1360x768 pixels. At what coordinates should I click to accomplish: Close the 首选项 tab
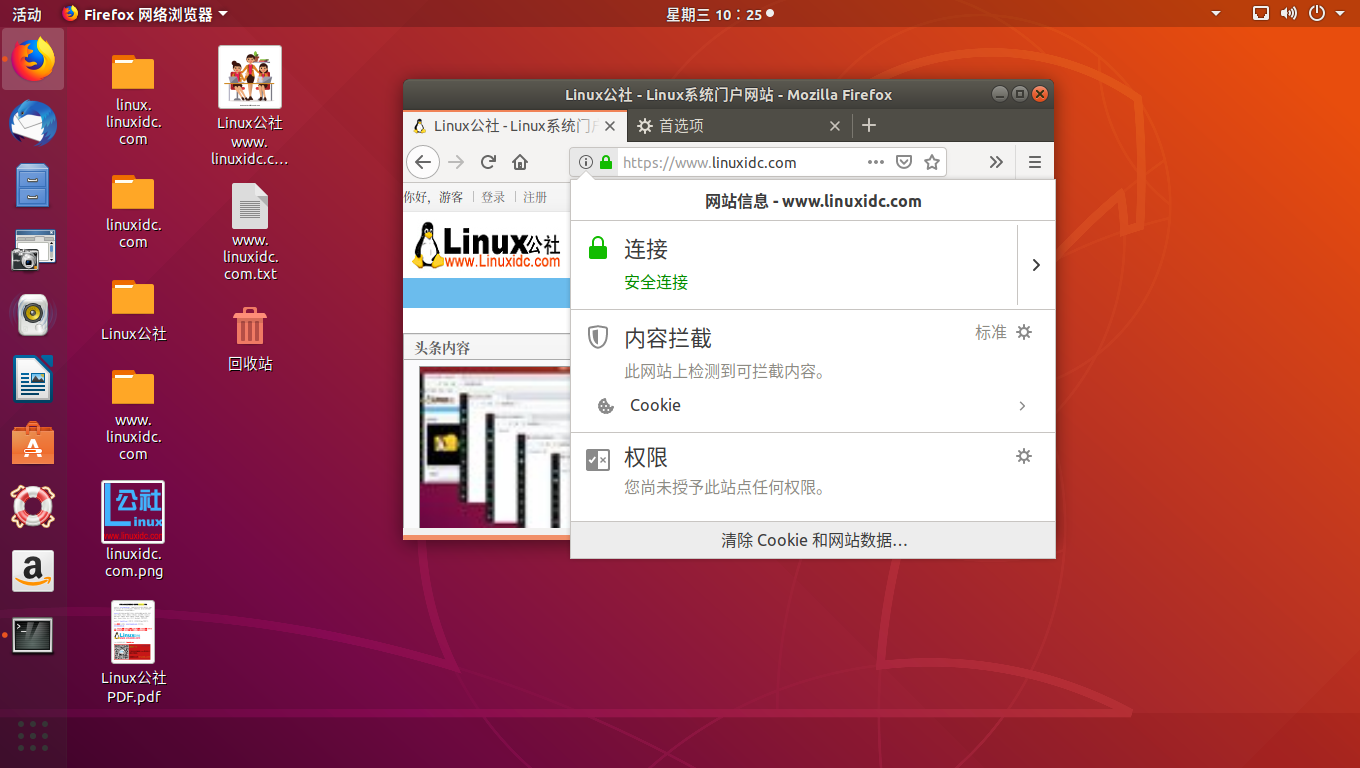click(835, 126)
